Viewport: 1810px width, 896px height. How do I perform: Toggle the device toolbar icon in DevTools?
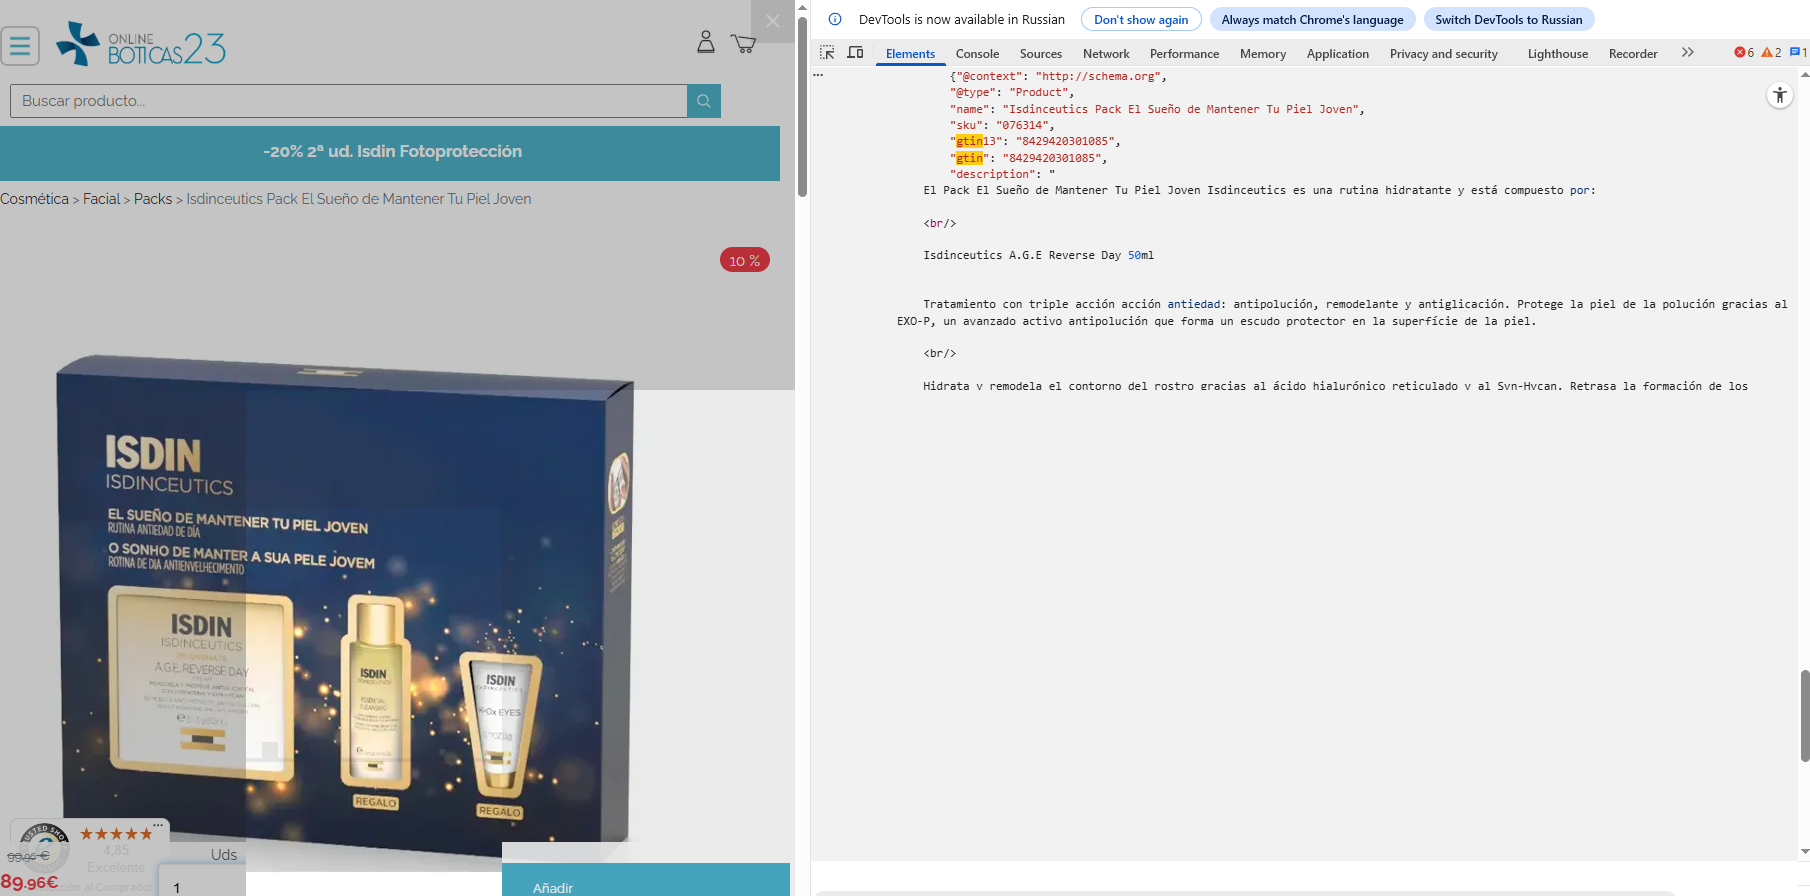[855, 53]
